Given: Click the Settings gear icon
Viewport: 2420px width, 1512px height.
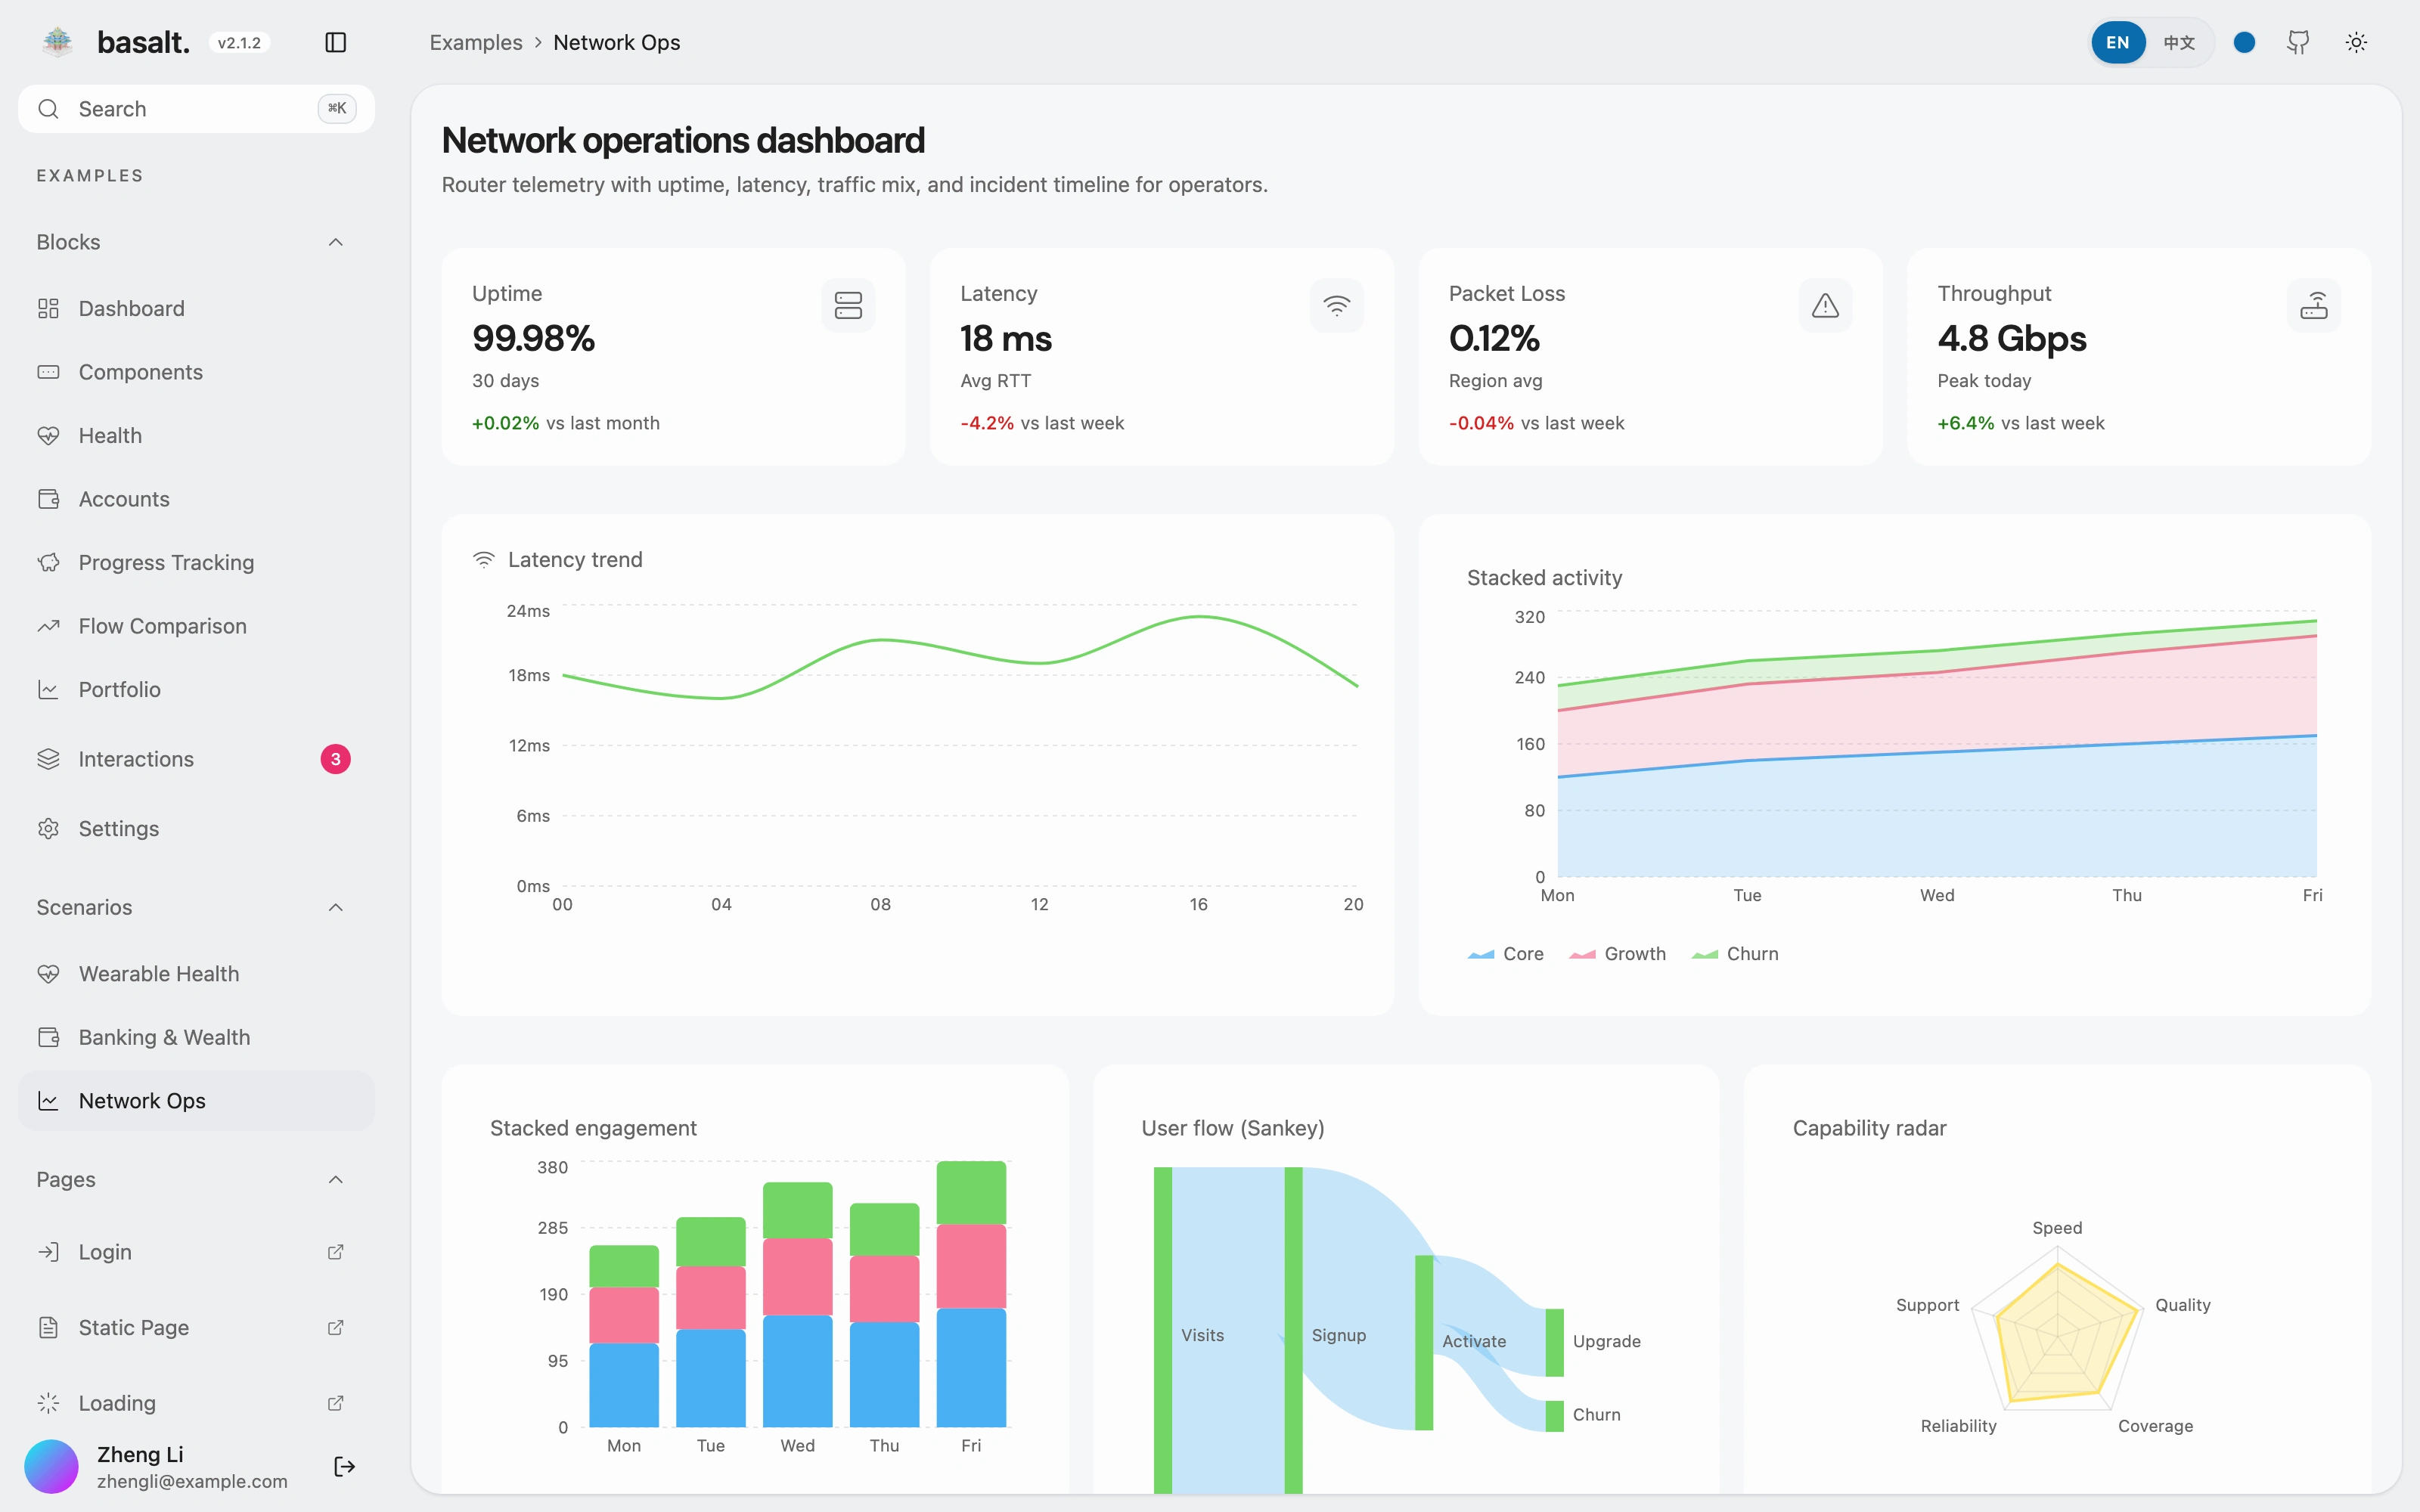Looking at the screenshot, I should (x=48, y=828).
